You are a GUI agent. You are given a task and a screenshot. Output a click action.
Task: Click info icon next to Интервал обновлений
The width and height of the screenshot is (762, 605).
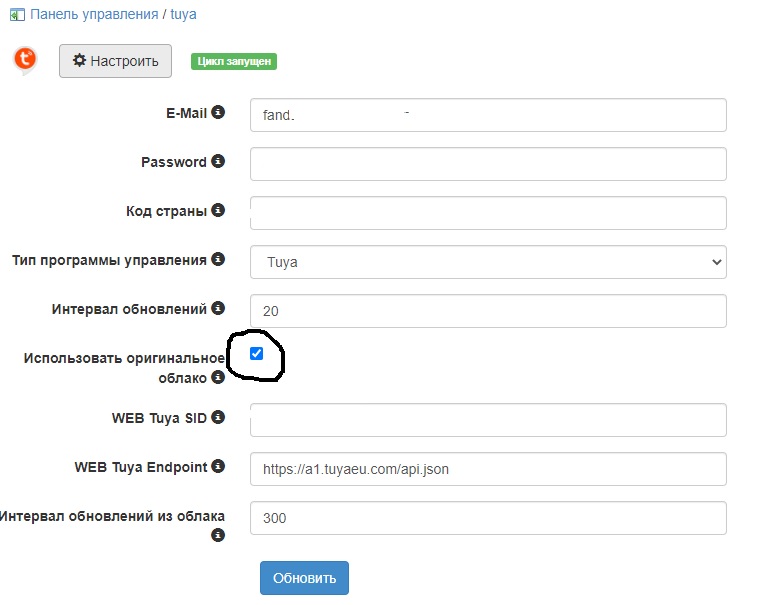coord(218,309)
